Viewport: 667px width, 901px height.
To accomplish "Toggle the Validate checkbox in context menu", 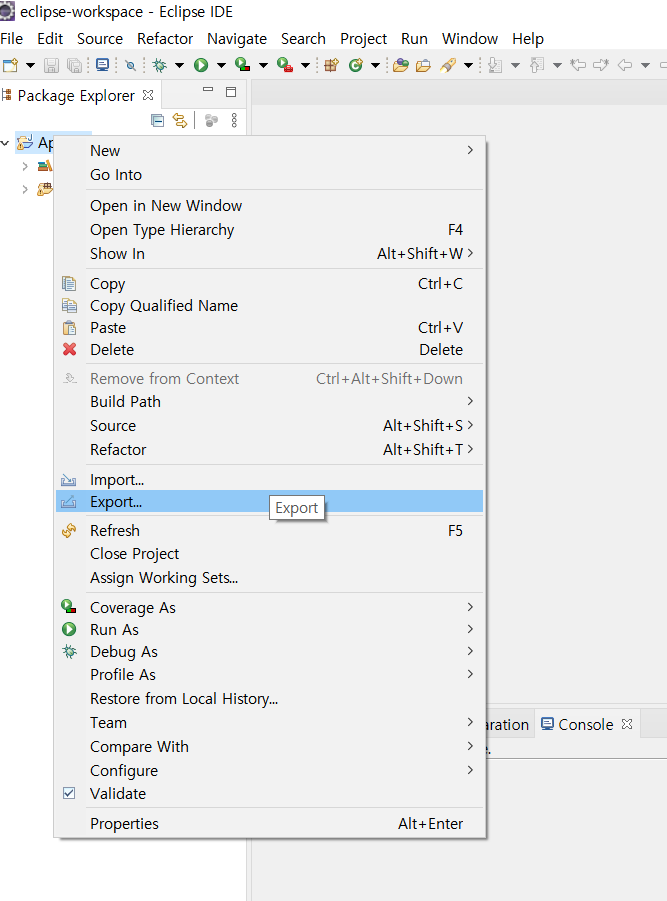I will (x=69, y=793).
